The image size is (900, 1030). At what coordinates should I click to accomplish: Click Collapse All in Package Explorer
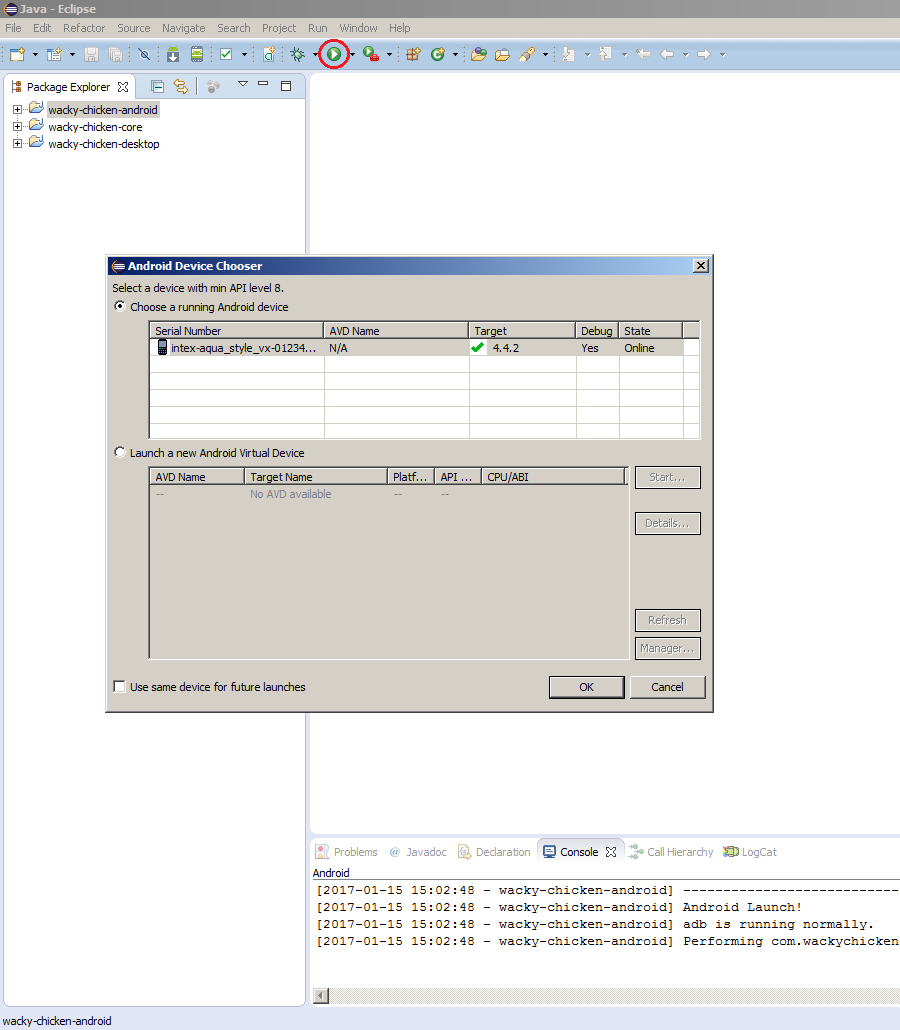[157, 87]
